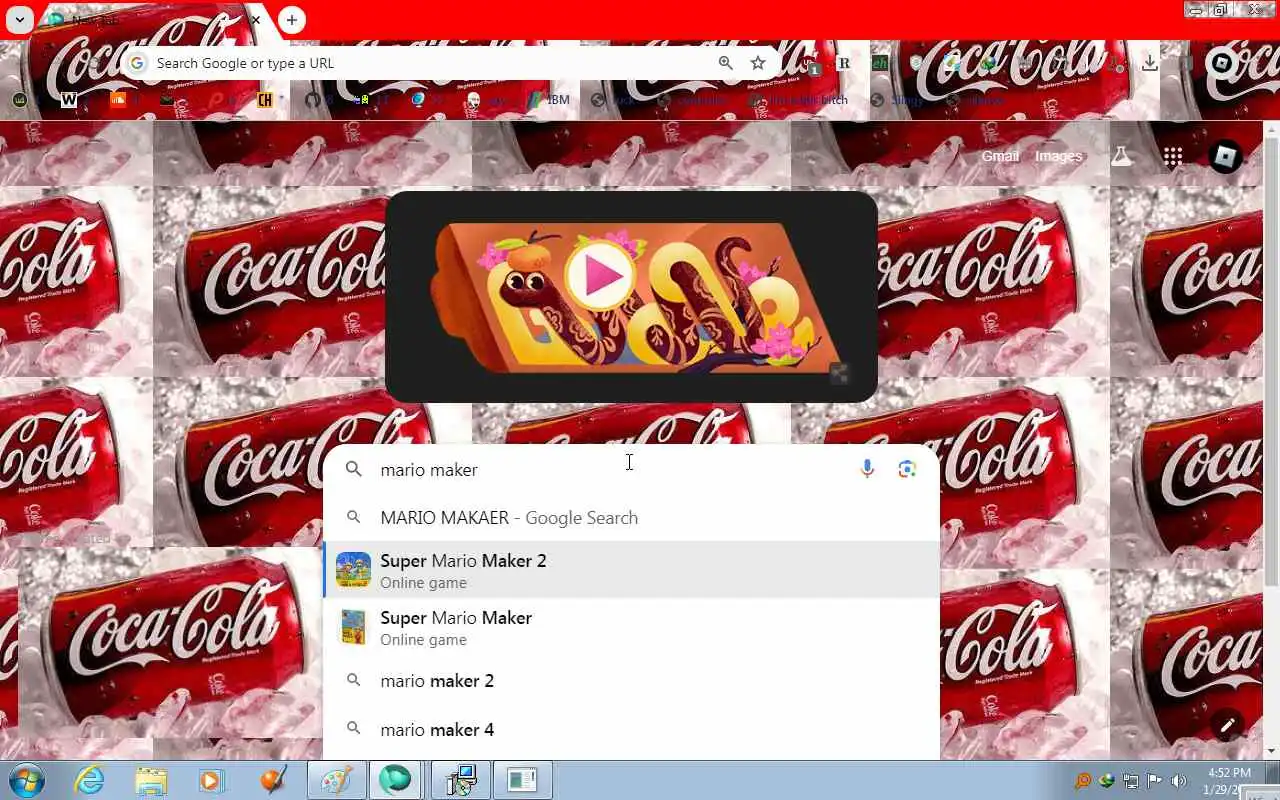
Task: Open Google Images link
Action: click(1058, 156)
